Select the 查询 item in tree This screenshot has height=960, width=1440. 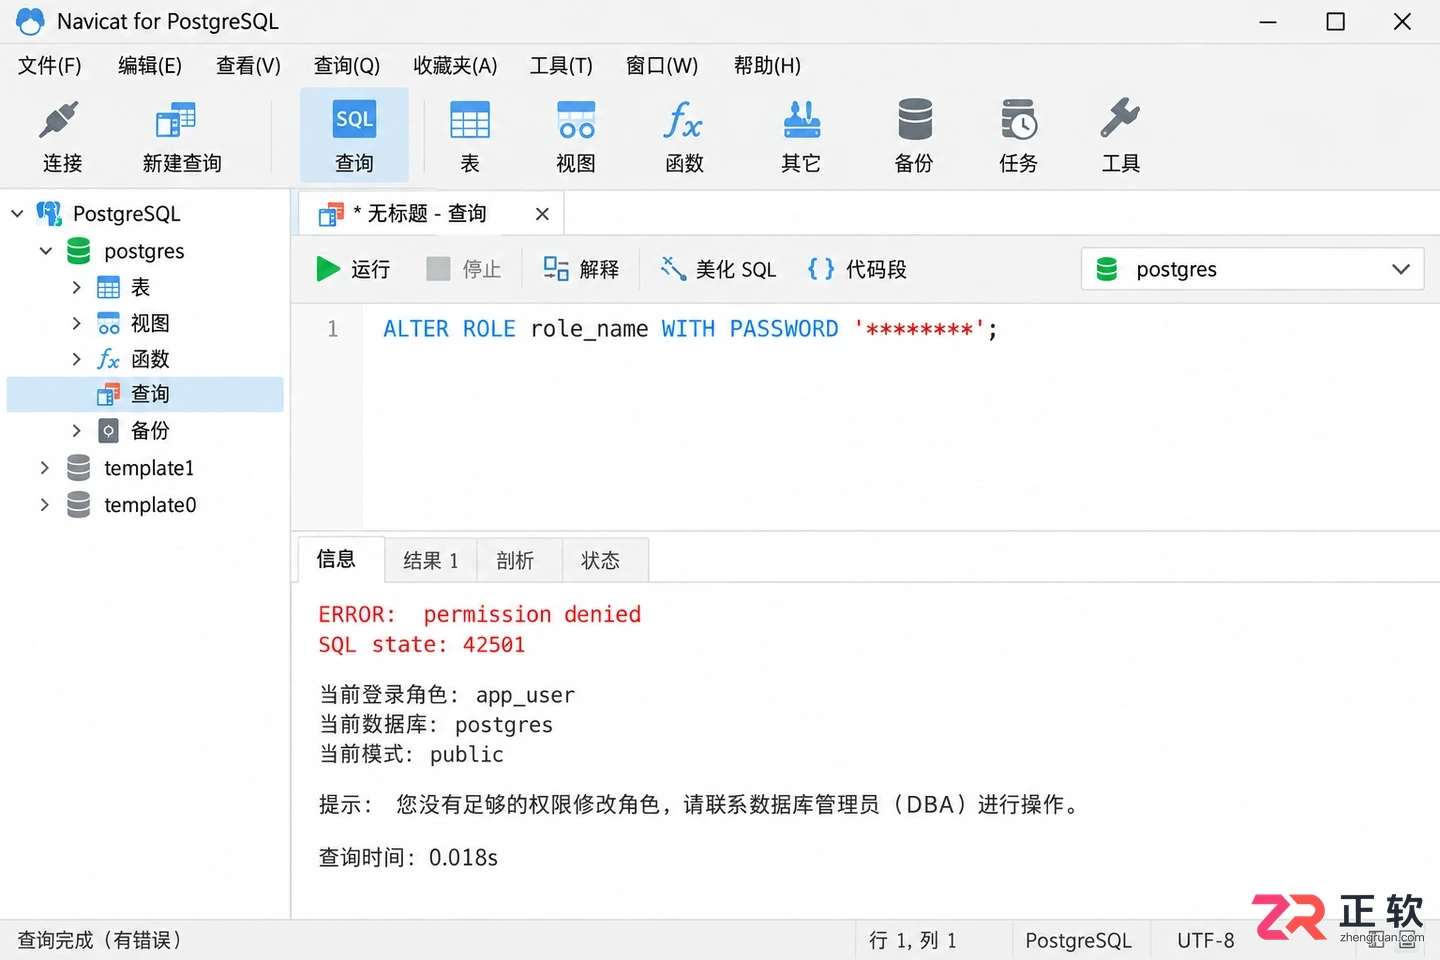tap(145, 394)
